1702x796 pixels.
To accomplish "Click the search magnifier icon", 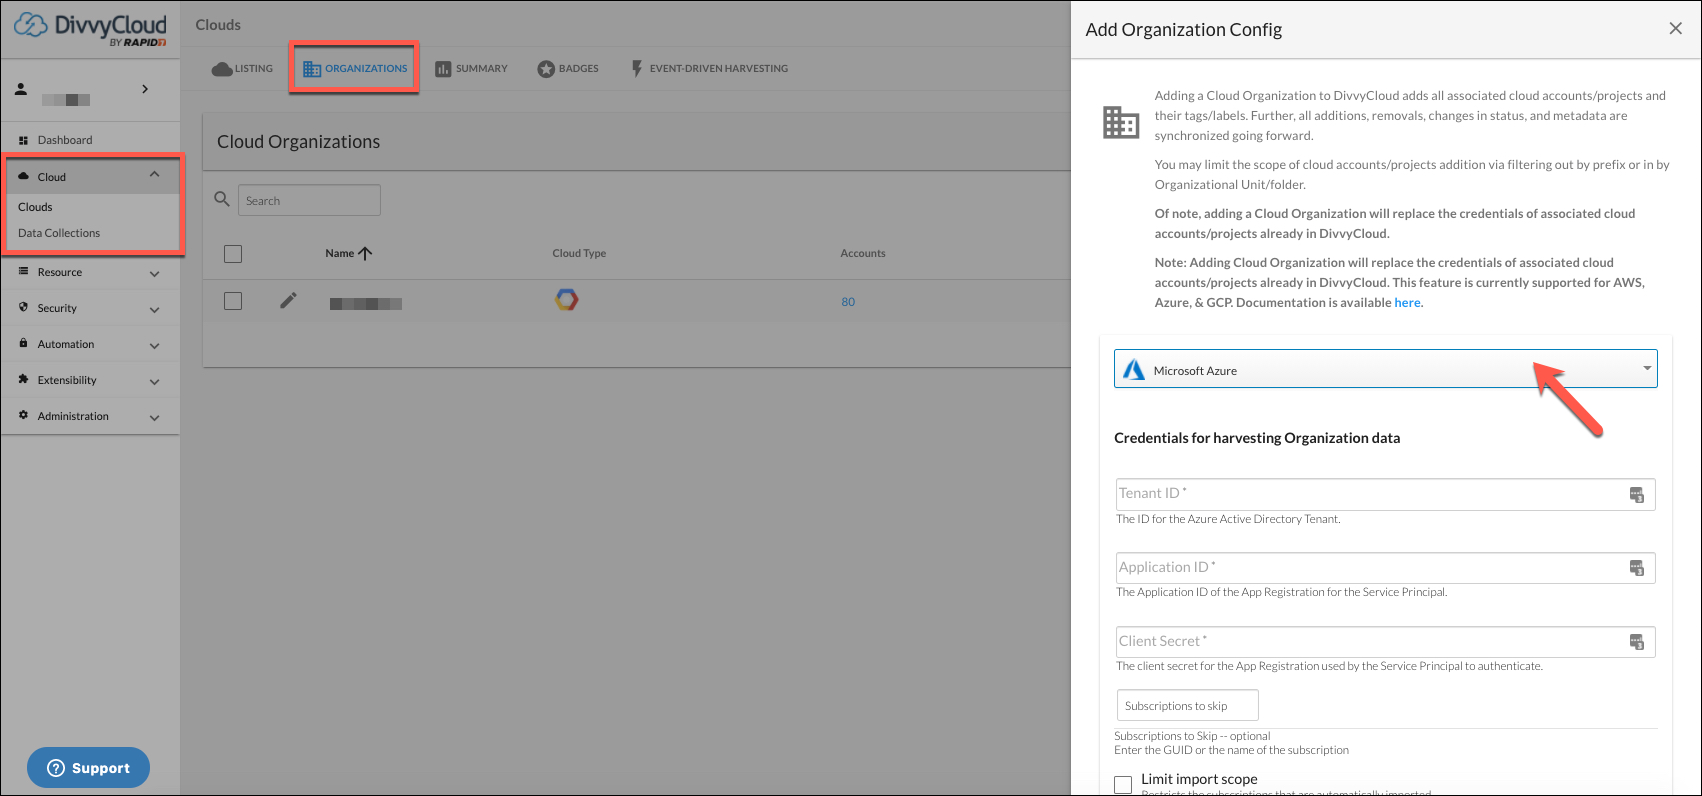I will coord(222,199).
